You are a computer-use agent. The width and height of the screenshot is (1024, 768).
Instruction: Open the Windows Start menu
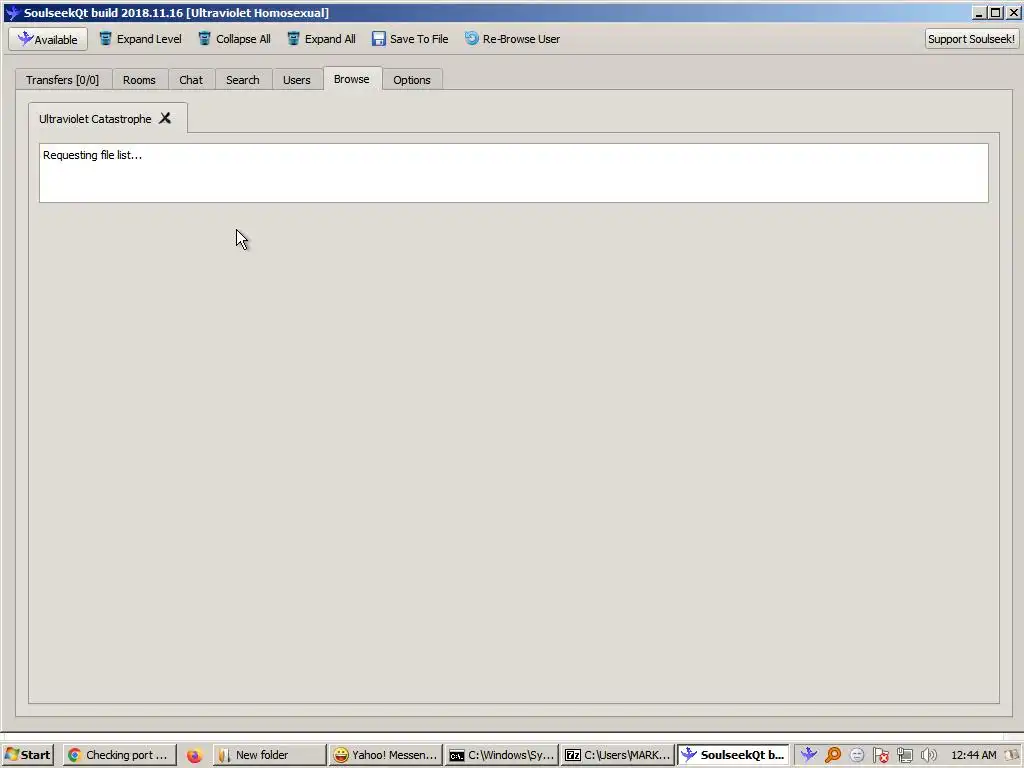point(27,755)
